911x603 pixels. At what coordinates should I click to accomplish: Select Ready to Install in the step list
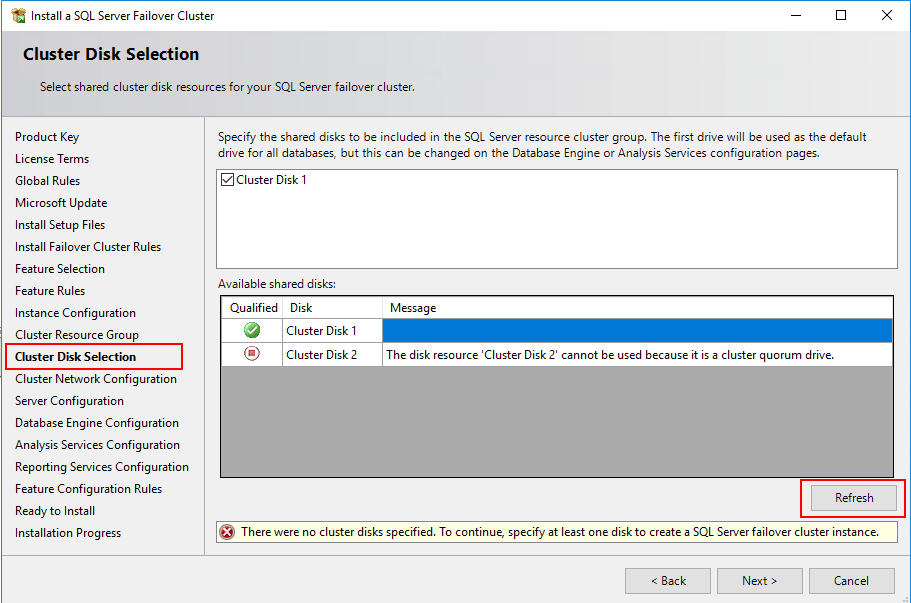click(x=55, y=511)
